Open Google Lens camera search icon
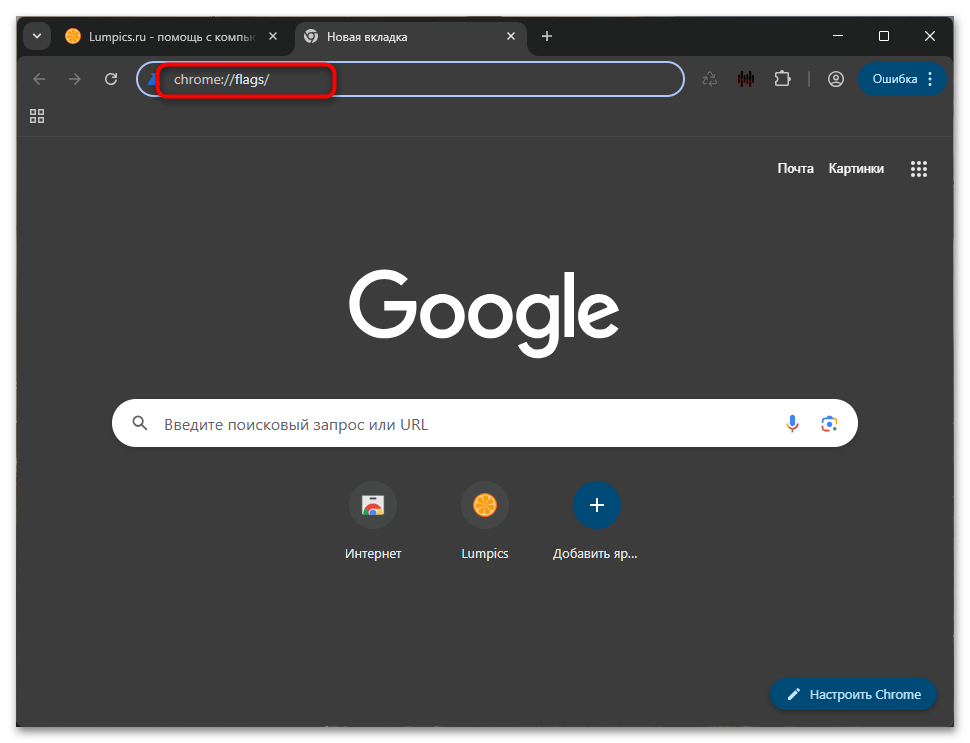Viewport: 970px width, 743px height. pyautogui.click(x=829, y=423)
